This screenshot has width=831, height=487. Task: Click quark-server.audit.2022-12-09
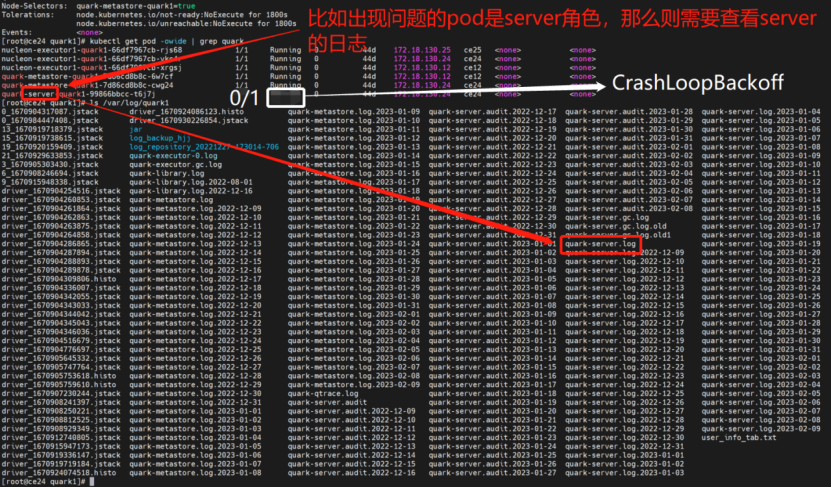pos(351,411)
